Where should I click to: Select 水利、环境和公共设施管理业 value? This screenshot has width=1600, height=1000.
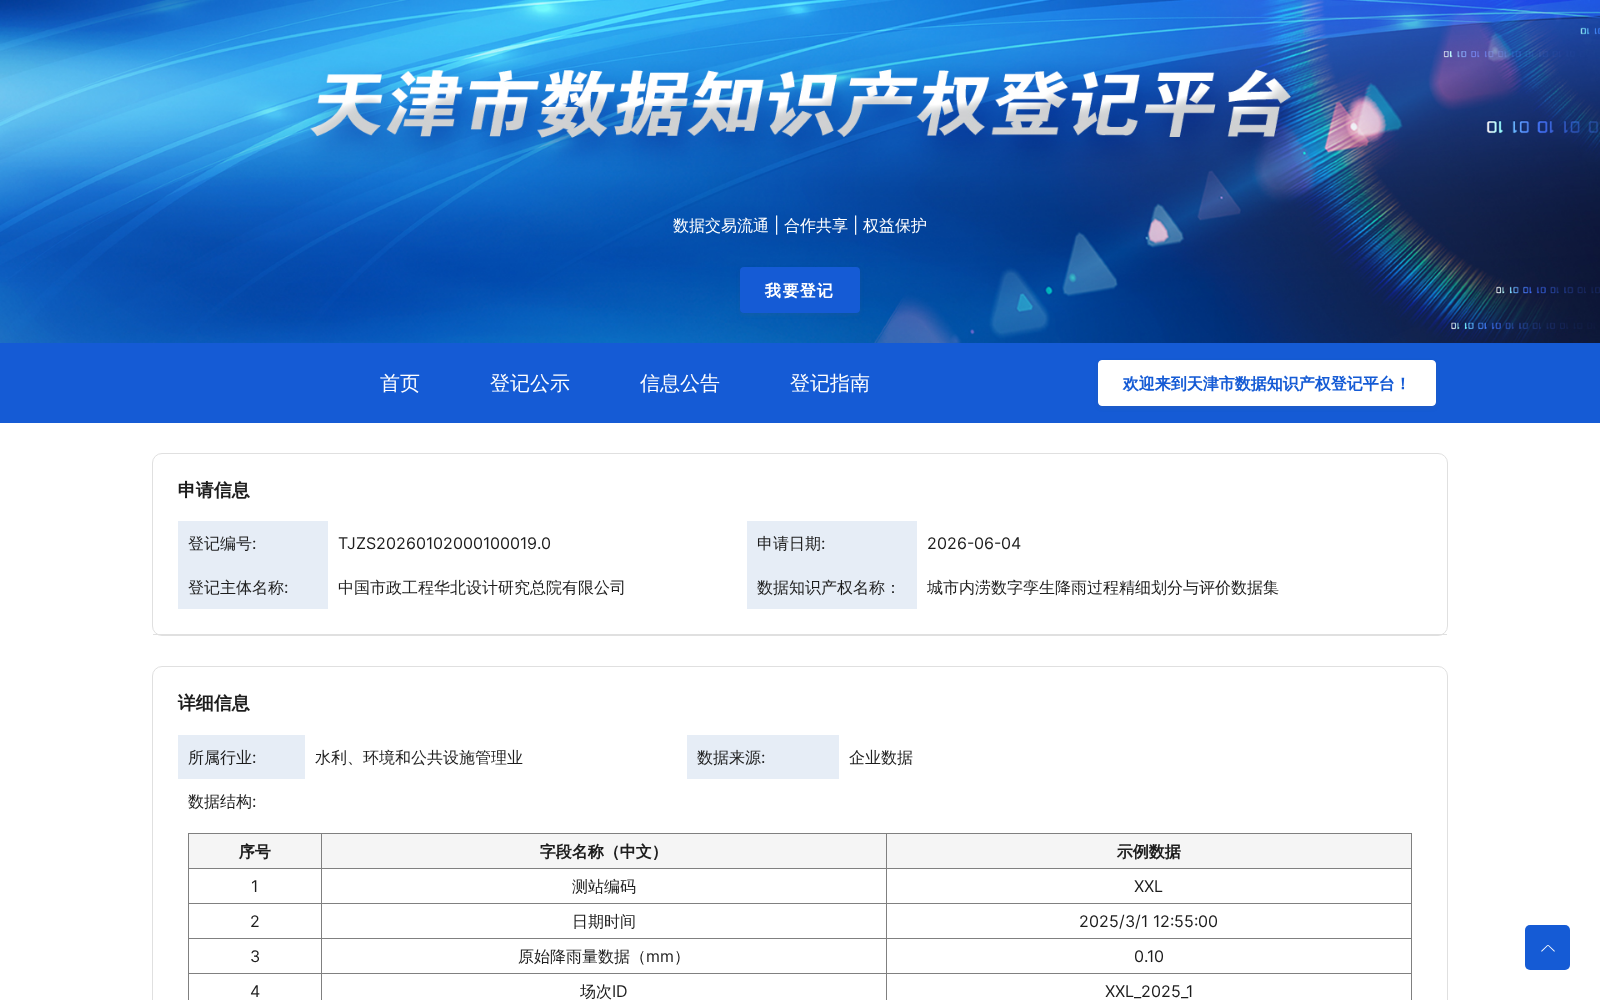coord(419,757)
